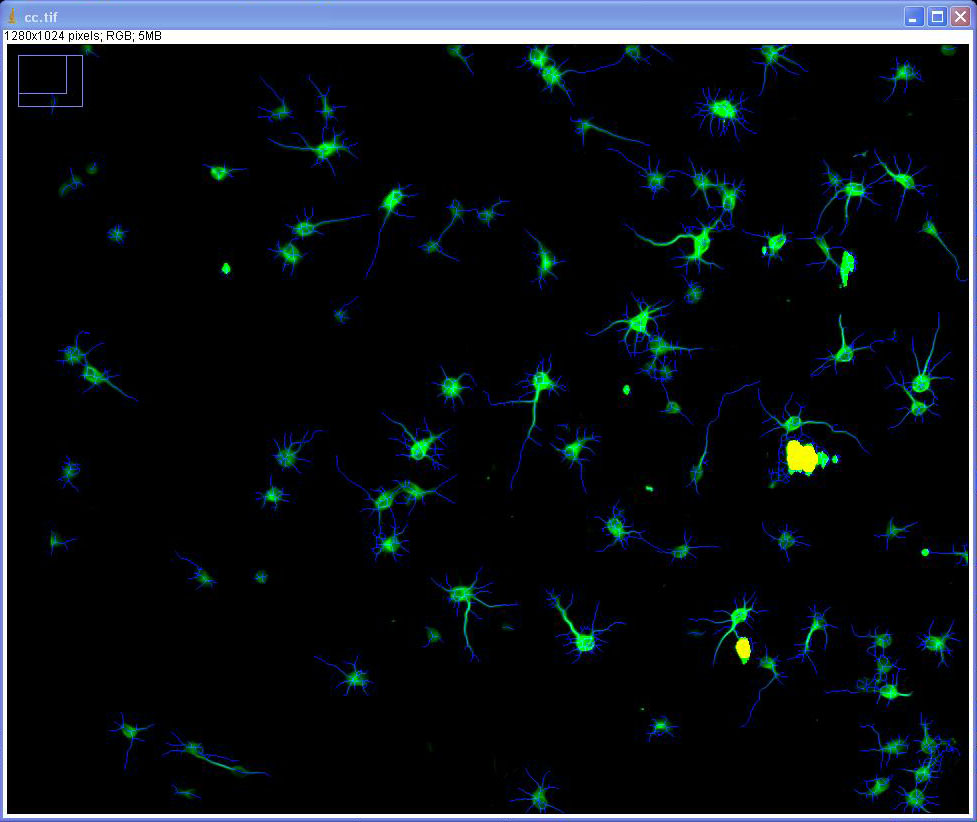Screen dimensions: 977x822
Task: Click the ImageJ microscope icon in title bar
Action: 12,16
